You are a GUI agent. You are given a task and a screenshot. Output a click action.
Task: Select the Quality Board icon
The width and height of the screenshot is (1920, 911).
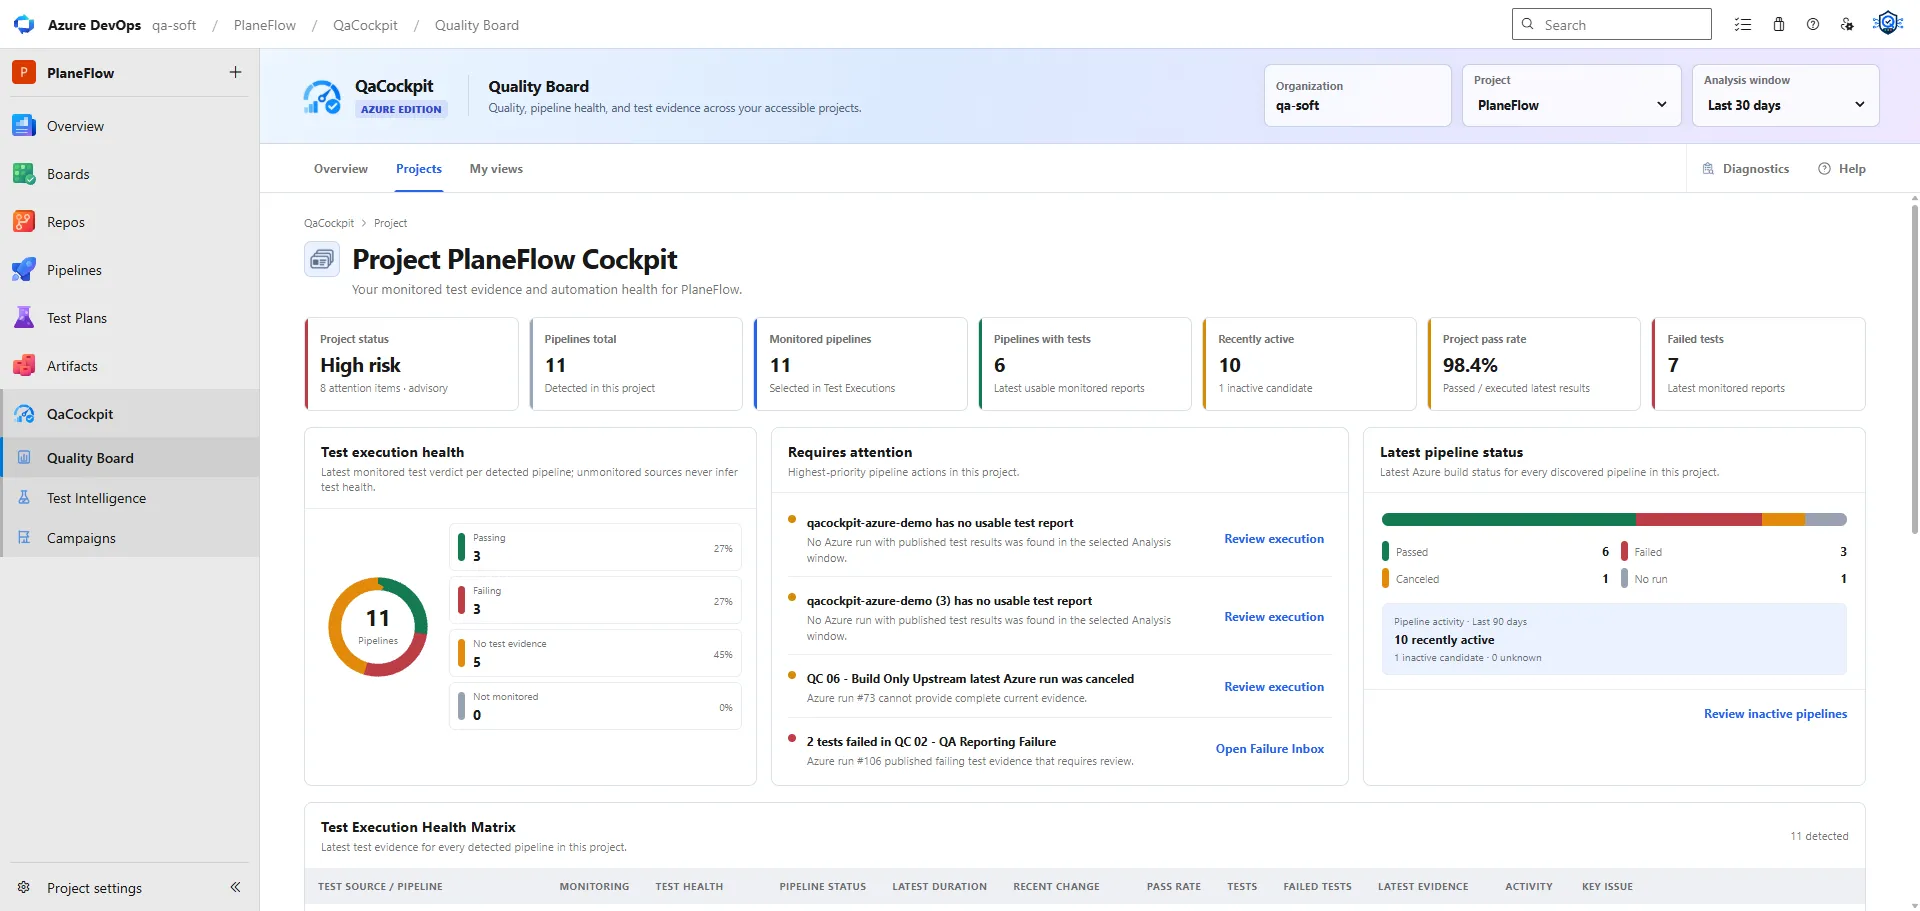(24, 458)
